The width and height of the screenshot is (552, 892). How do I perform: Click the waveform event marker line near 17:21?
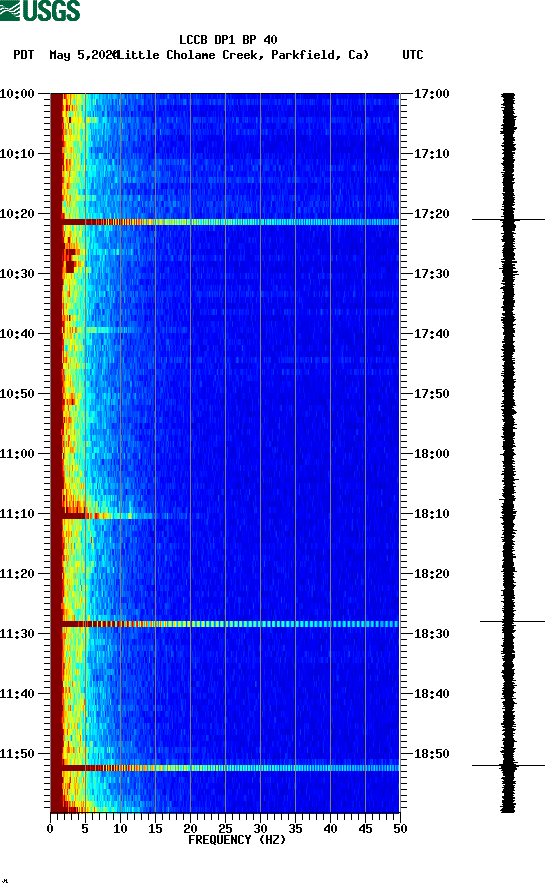pos(508,219)
